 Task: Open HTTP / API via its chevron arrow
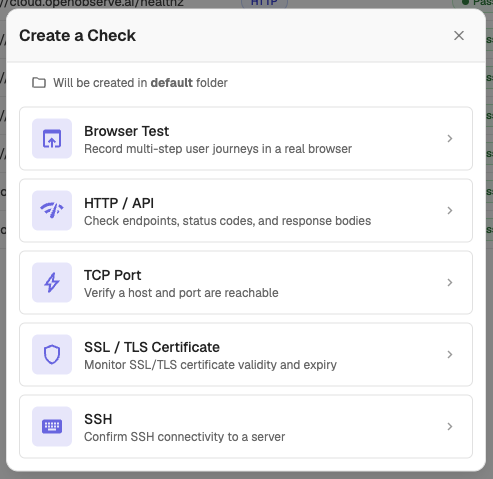[450, 210]
